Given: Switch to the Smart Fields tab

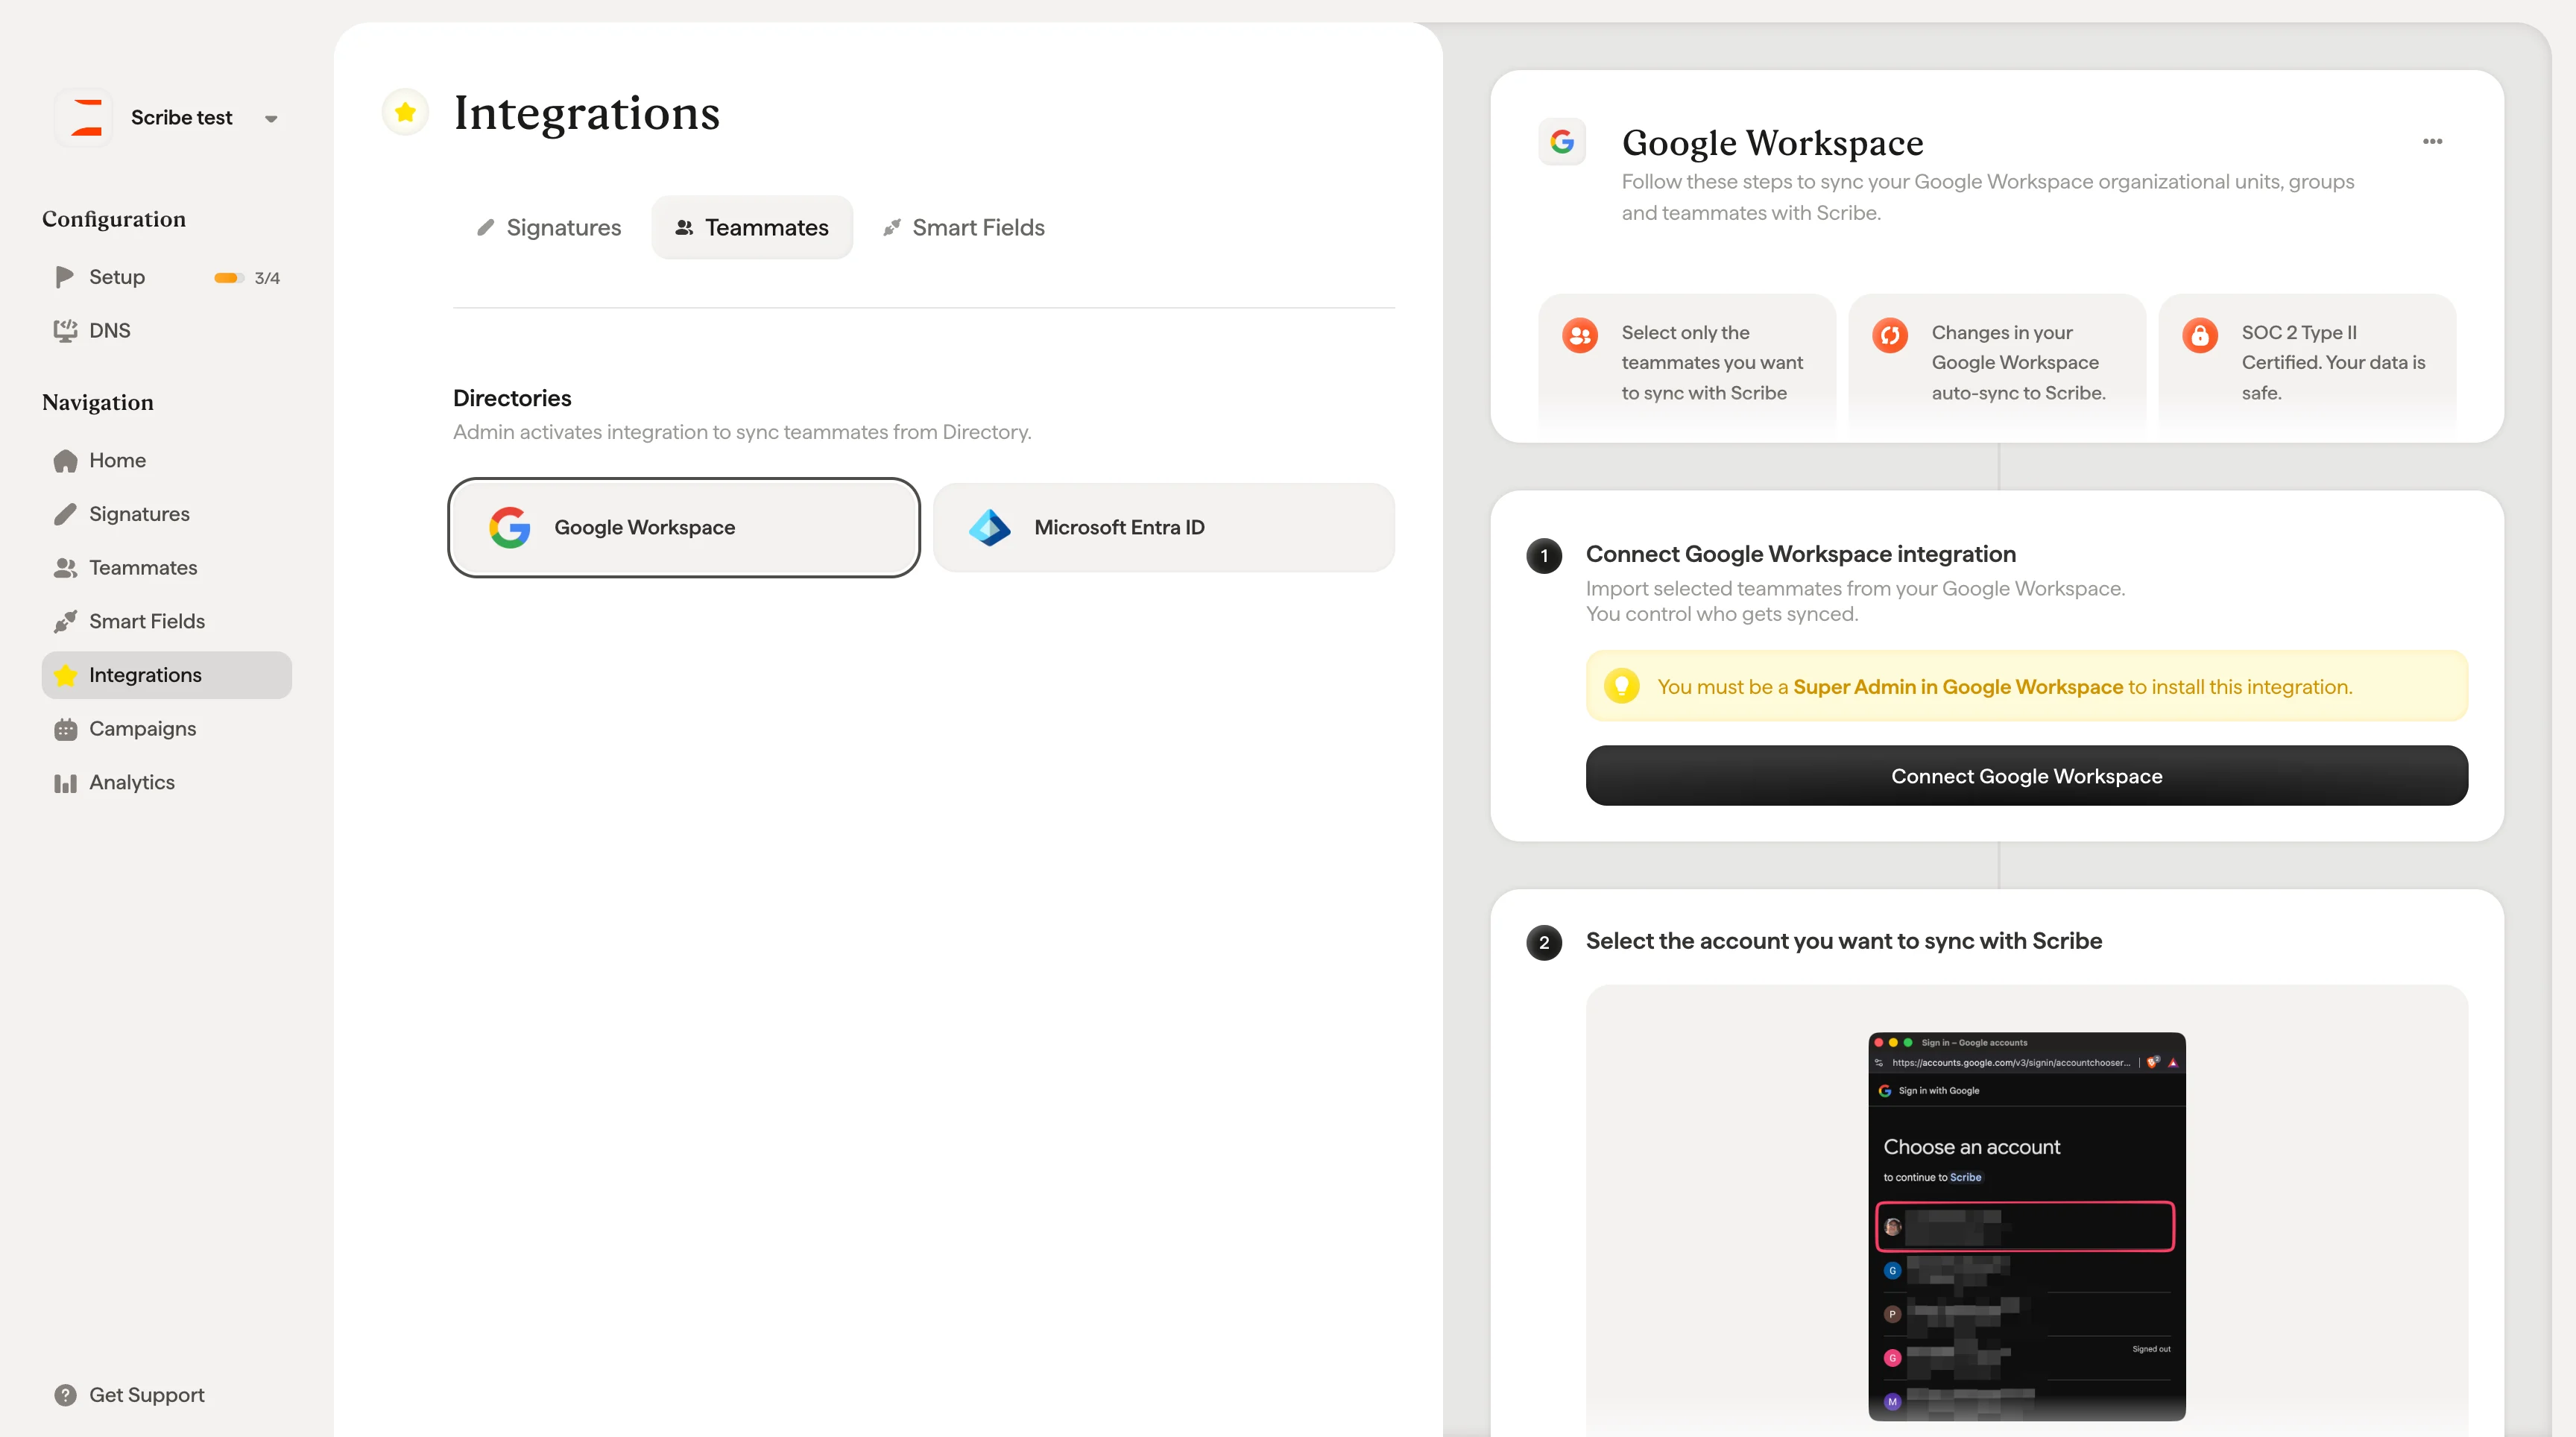Looking at the screenshot, I should pos(964,228).
